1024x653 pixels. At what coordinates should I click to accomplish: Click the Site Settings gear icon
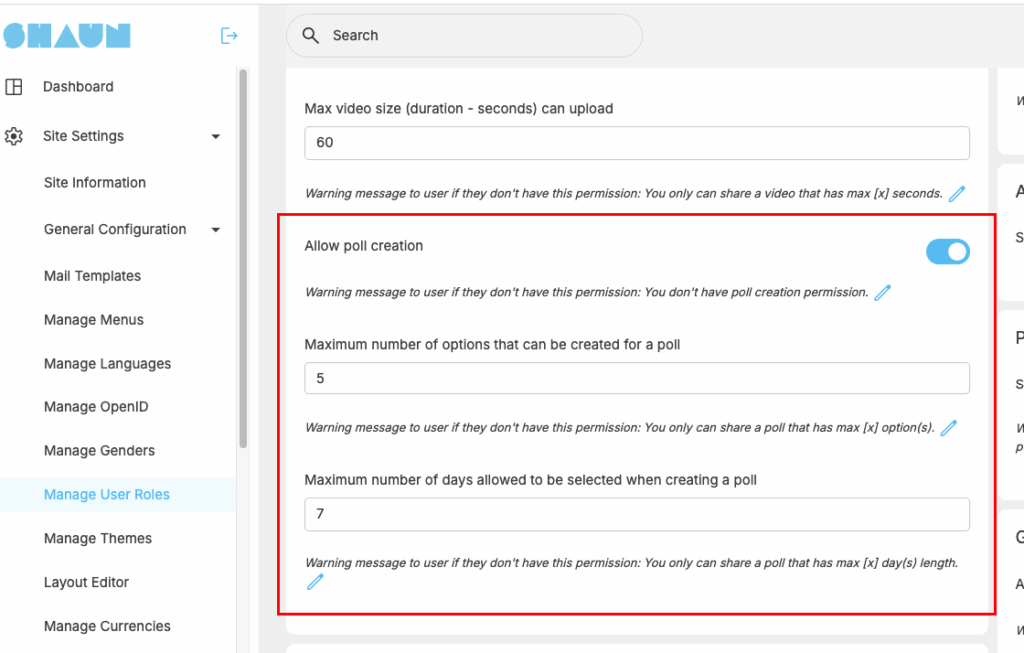14,136
